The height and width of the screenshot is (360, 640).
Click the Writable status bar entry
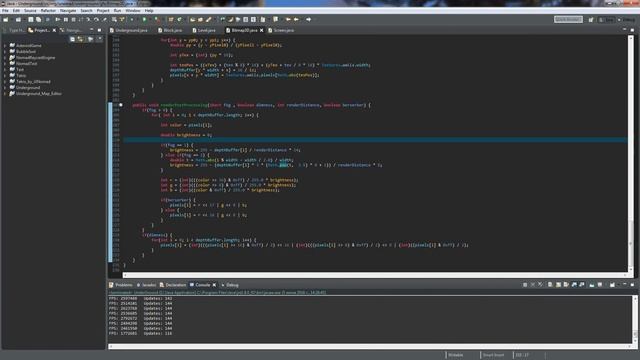coord(456,355)
